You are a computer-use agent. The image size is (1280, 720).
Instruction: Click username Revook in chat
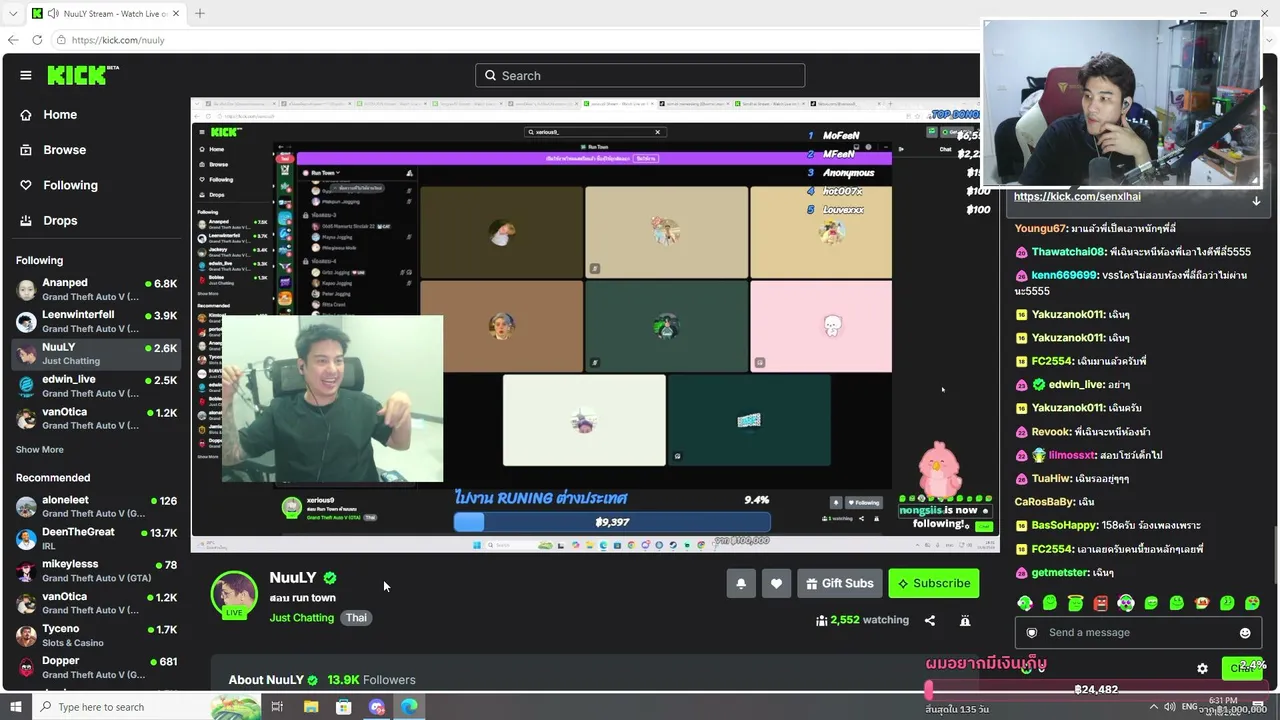click(x=1051, y=432)
